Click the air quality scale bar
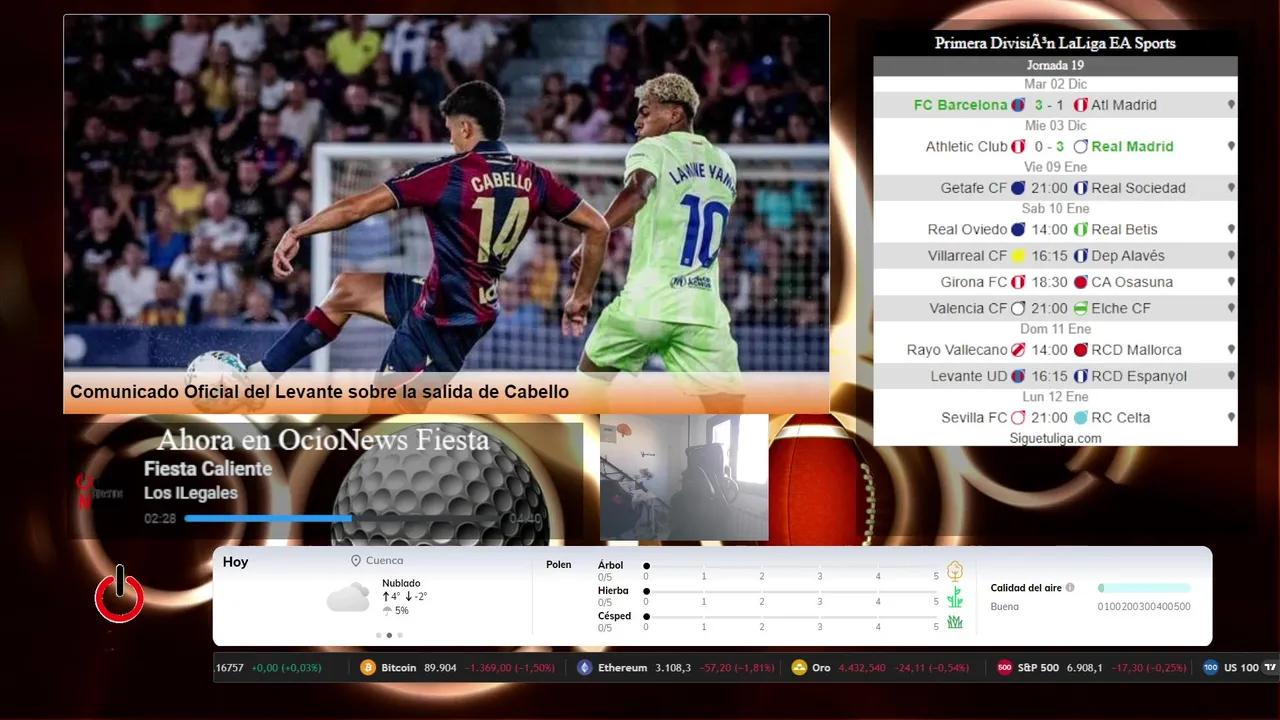This screenshot has width=1280, height=720. click(1144, 588)
